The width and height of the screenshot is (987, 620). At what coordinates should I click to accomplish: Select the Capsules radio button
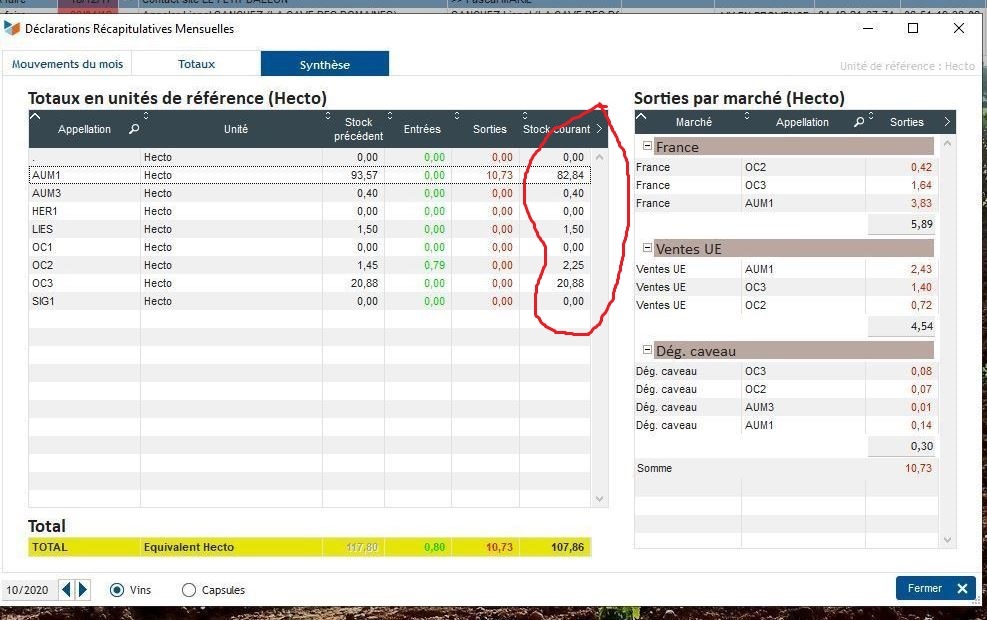pos(189,590)
